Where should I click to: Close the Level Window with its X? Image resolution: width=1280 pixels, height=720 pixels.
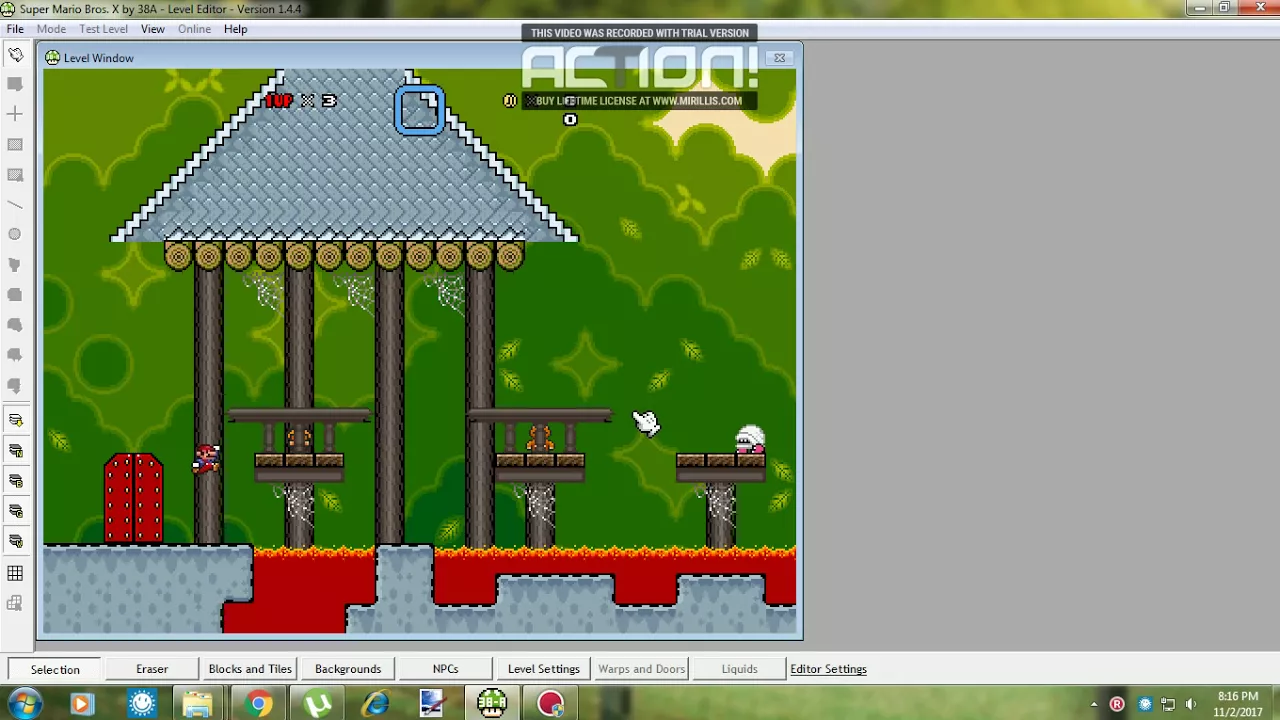coord(779,58)
